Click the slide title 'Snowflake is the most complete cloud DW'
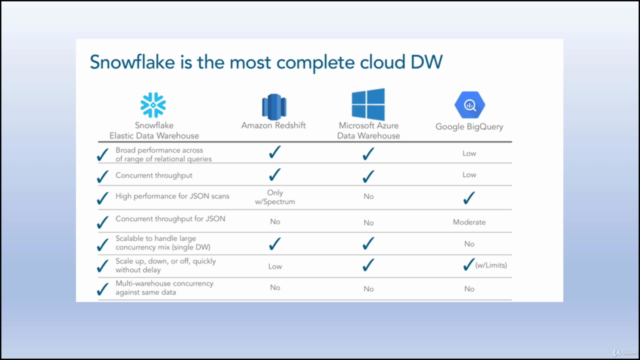Image resolution: width=640 pixels, height=360 pixels. point(266,62)
